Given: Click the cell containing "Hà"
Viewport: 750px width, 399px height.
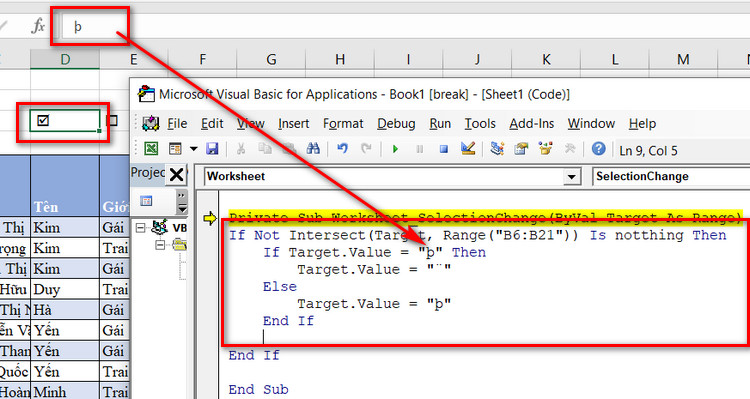Looking at the screenshot, I should (65, 310).
